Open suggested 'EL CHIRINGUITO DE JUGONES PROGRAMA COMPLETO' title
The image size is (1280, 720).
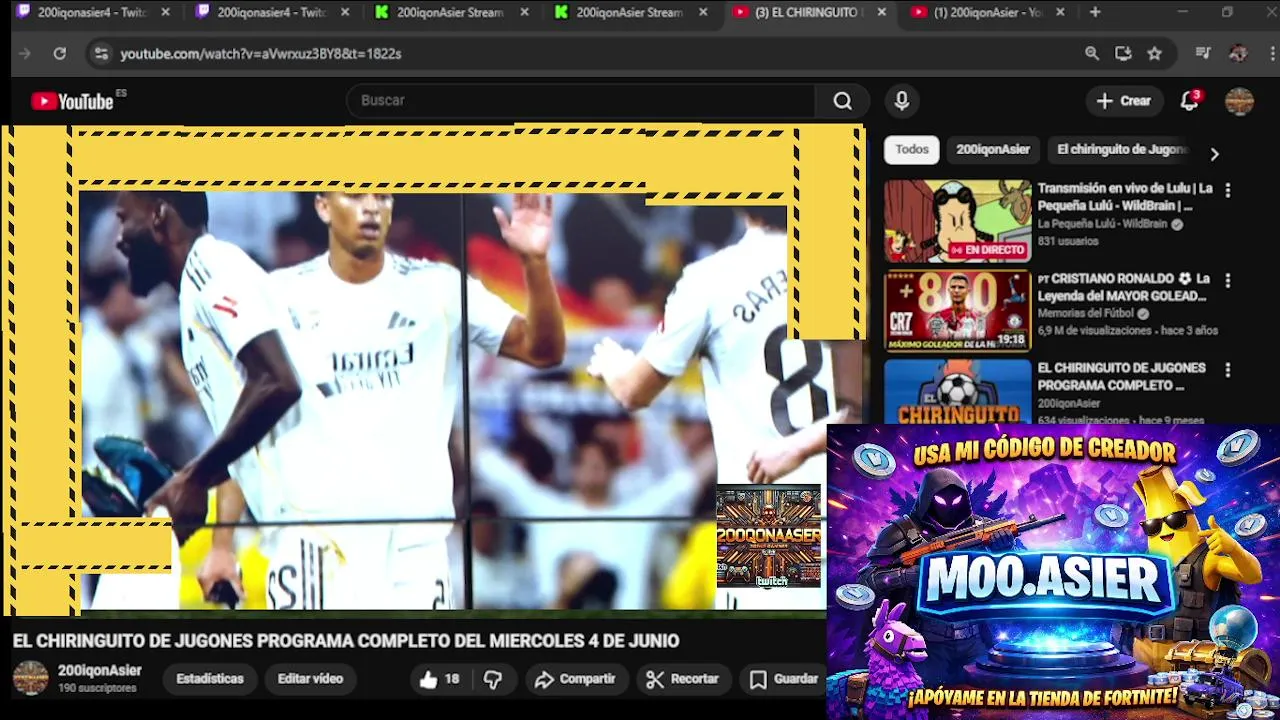(1121, 377)
